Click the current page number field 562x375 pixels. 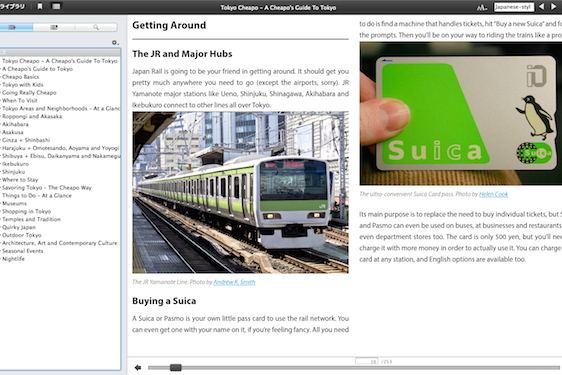(366, 361)
